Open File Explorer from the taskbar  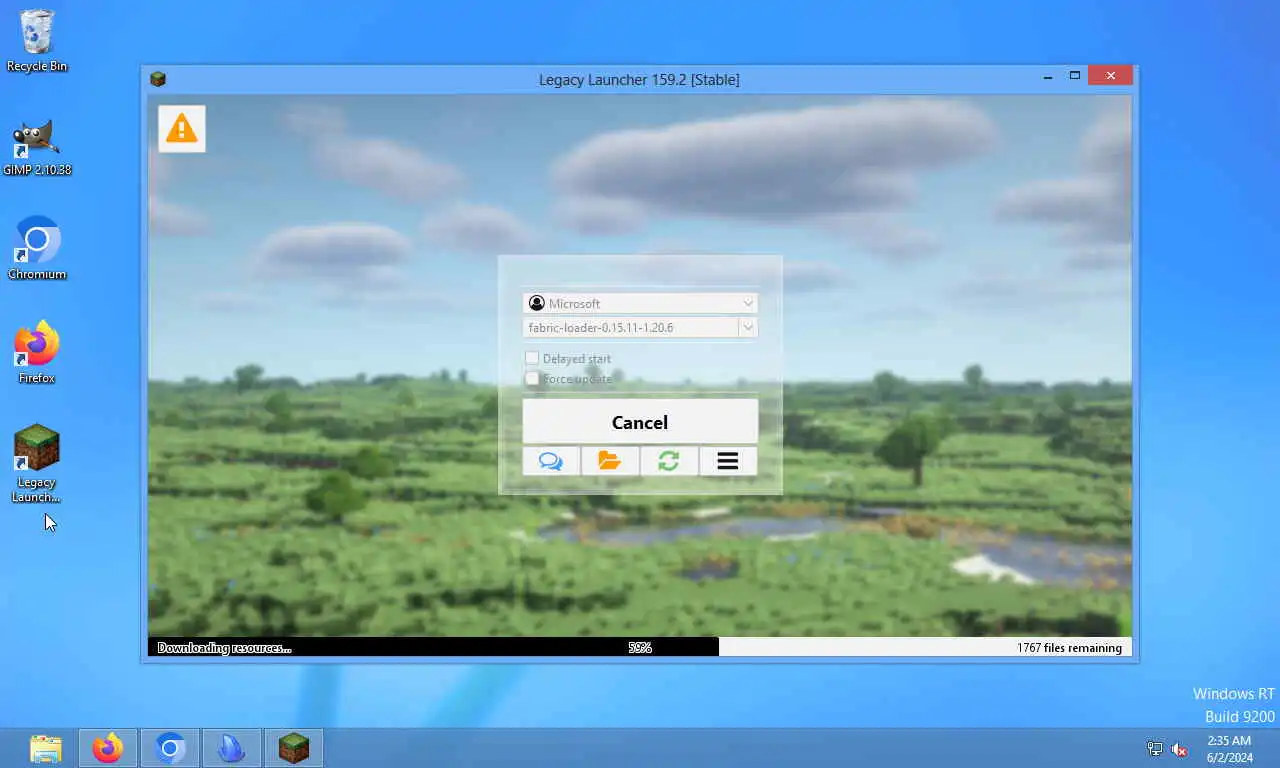46,748
